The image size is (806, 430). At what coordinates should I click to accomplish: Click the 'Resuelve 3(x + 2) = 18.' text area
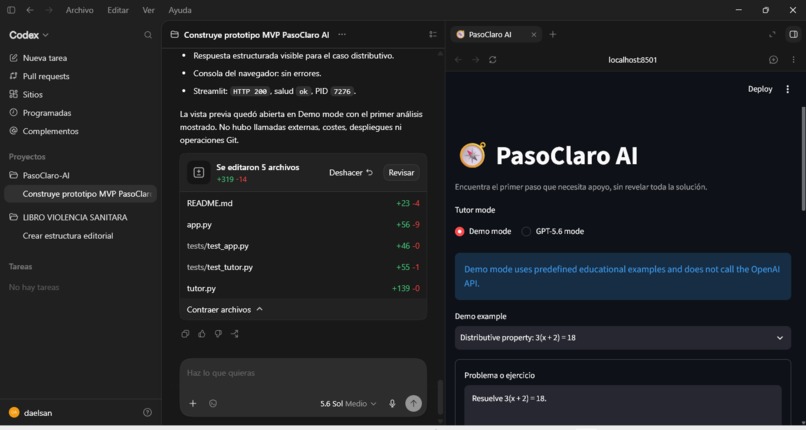[622, 405]
